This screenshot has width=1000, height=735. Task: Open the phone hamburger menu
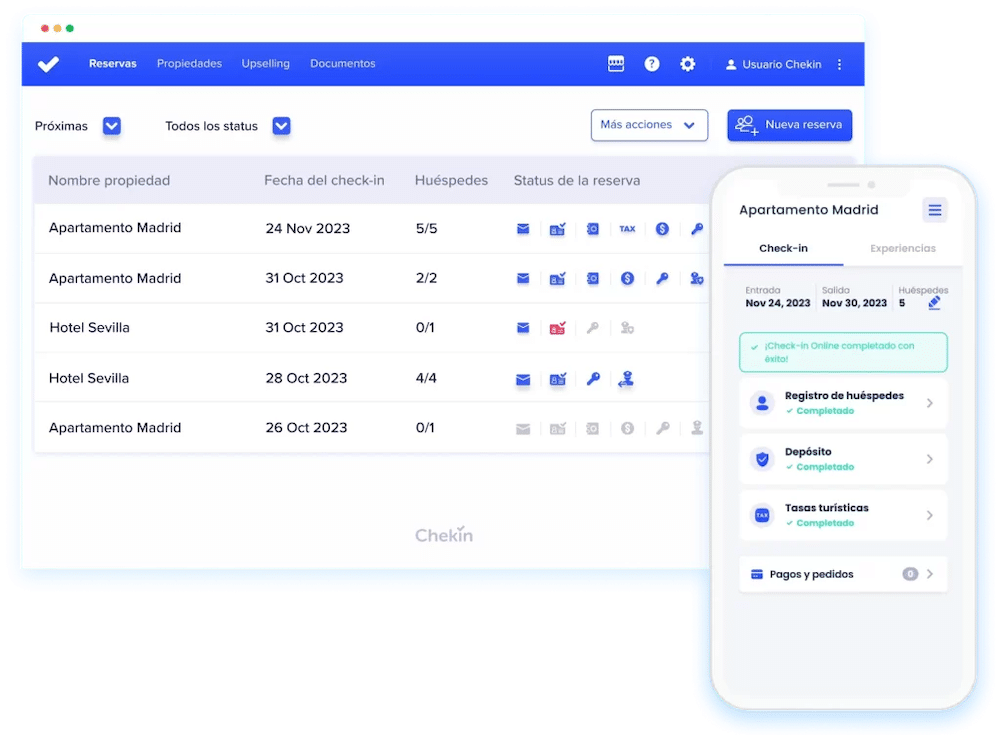tap(935, 210)
